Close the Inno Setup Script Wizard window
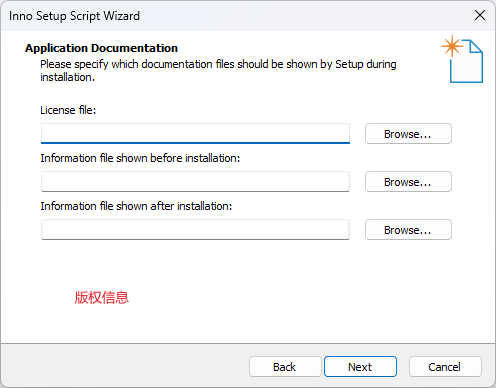496x388 pixels. tap(480, 15)
